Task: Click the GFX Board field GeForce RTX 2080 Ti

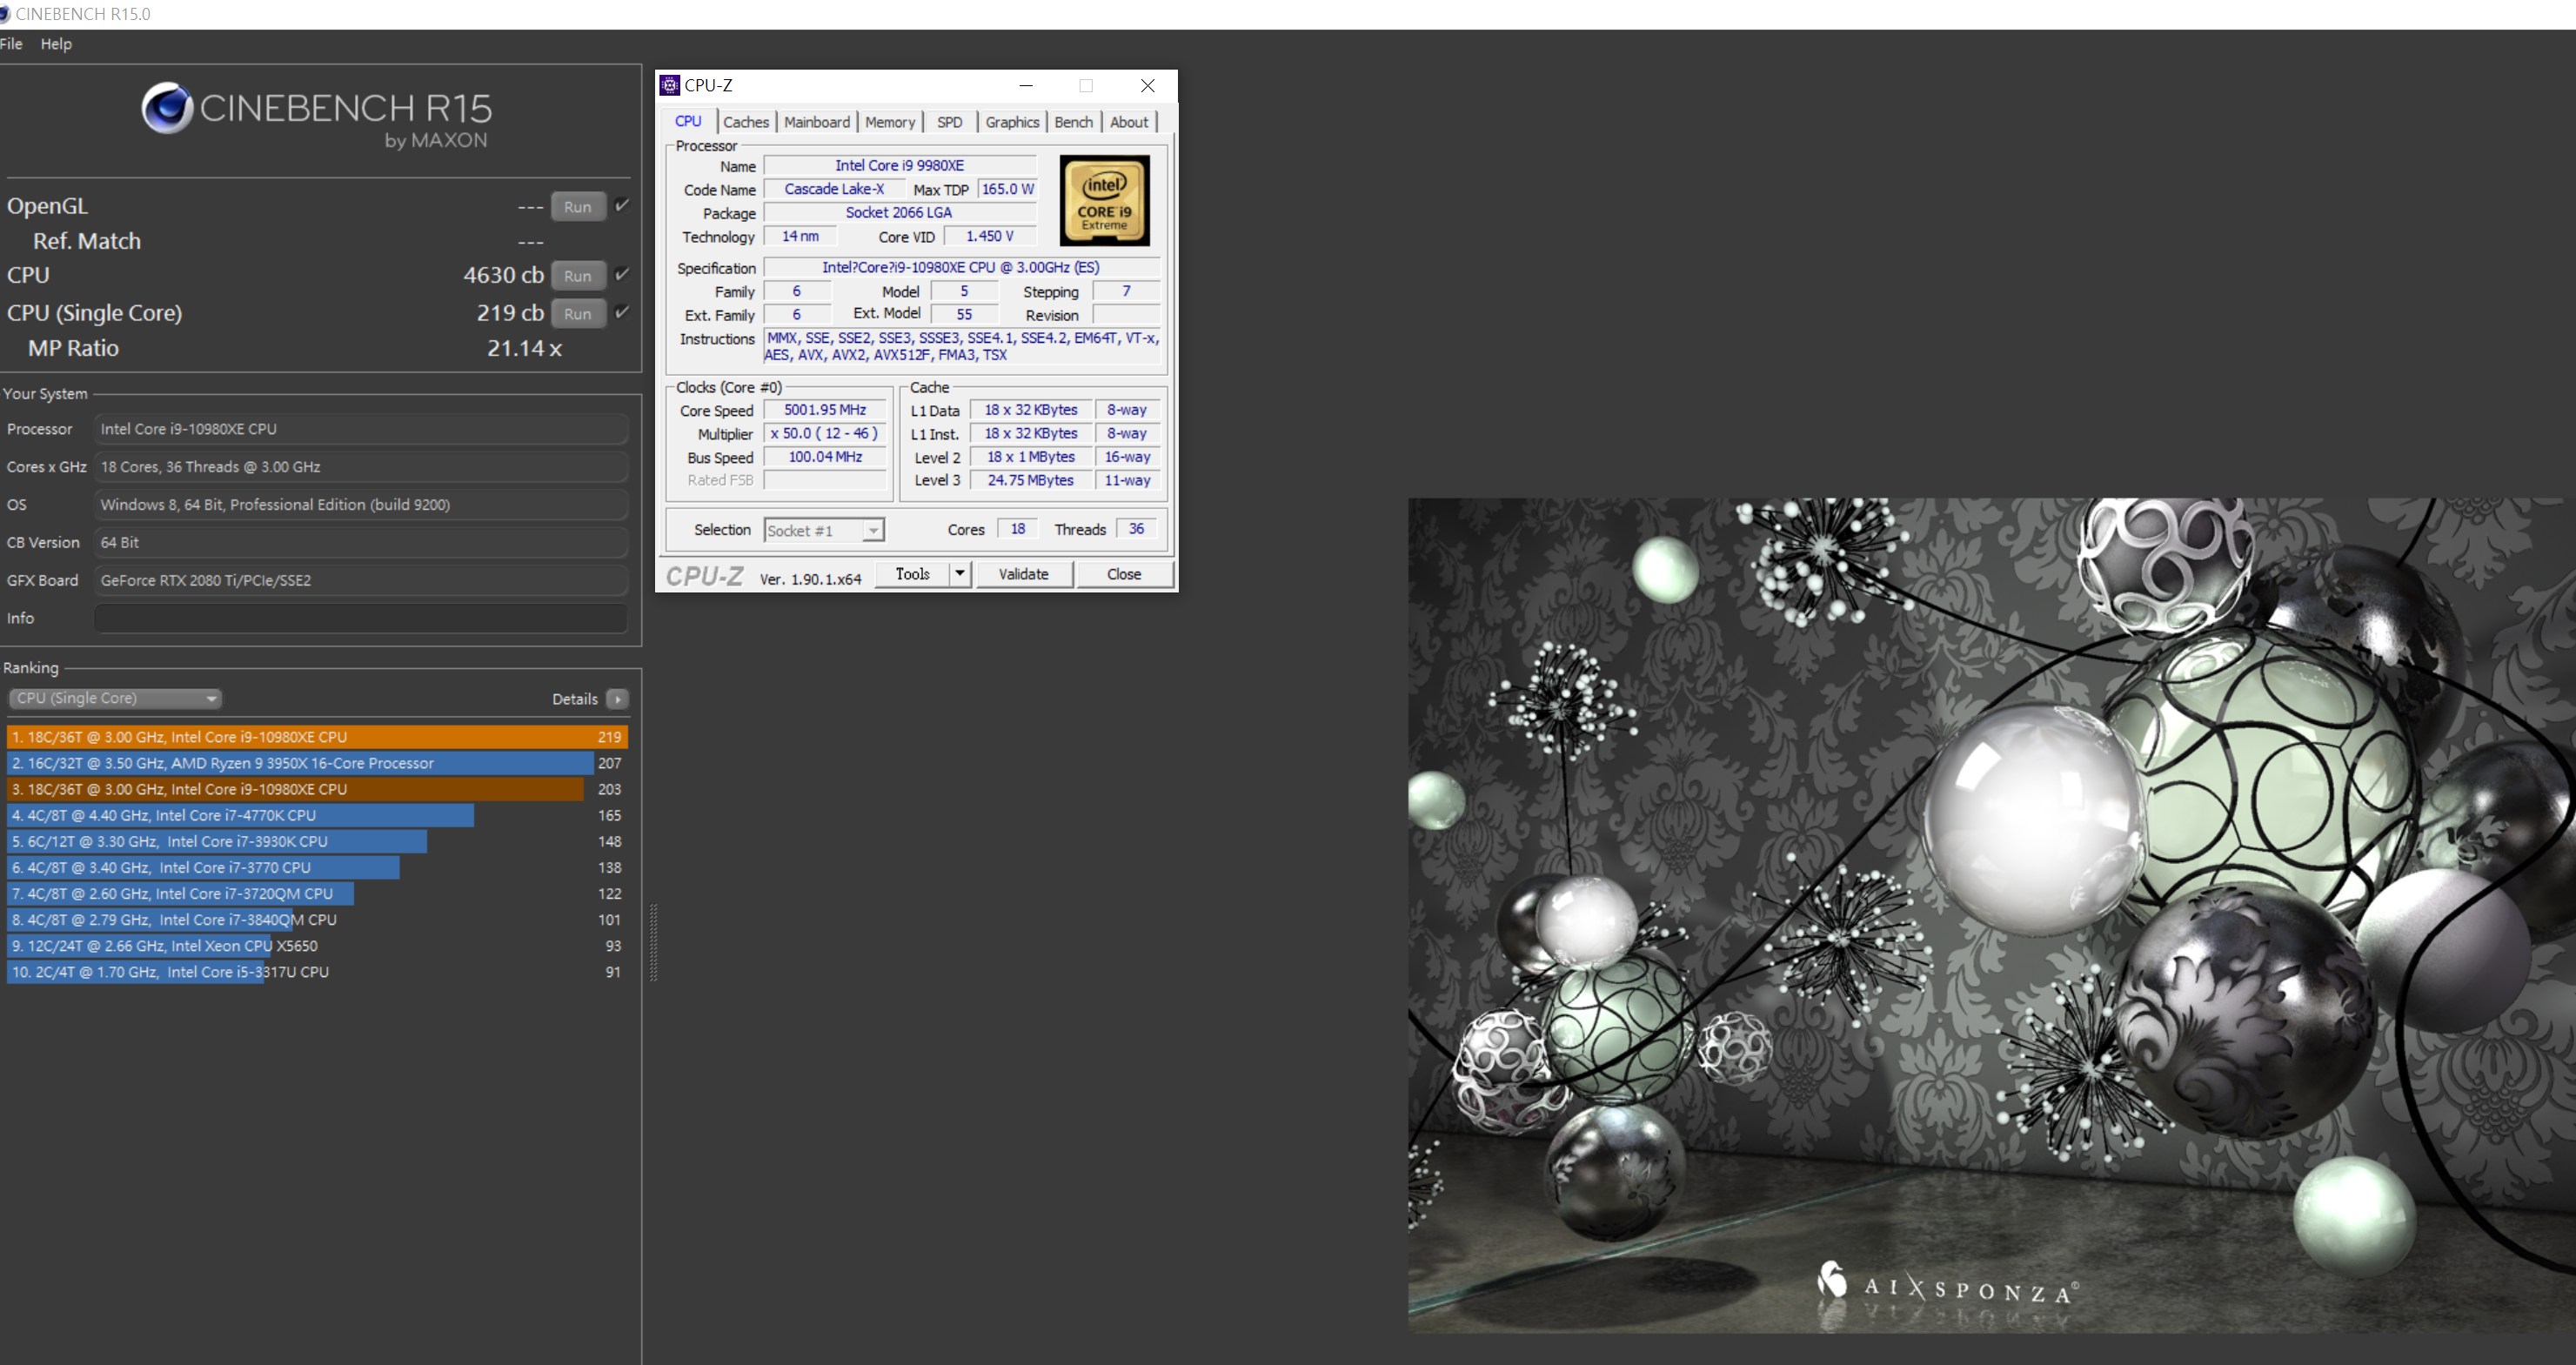Action: tap(361, 580)
